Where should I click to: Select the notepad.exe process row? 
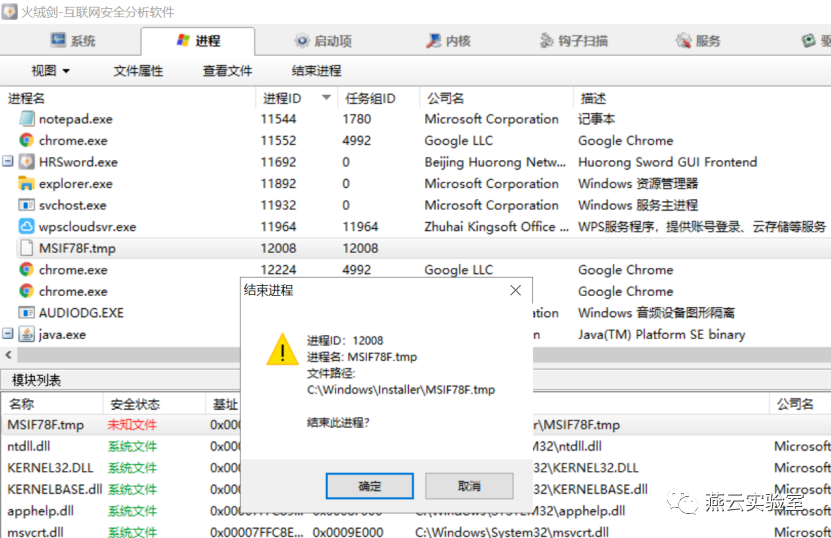pos(416,119)
